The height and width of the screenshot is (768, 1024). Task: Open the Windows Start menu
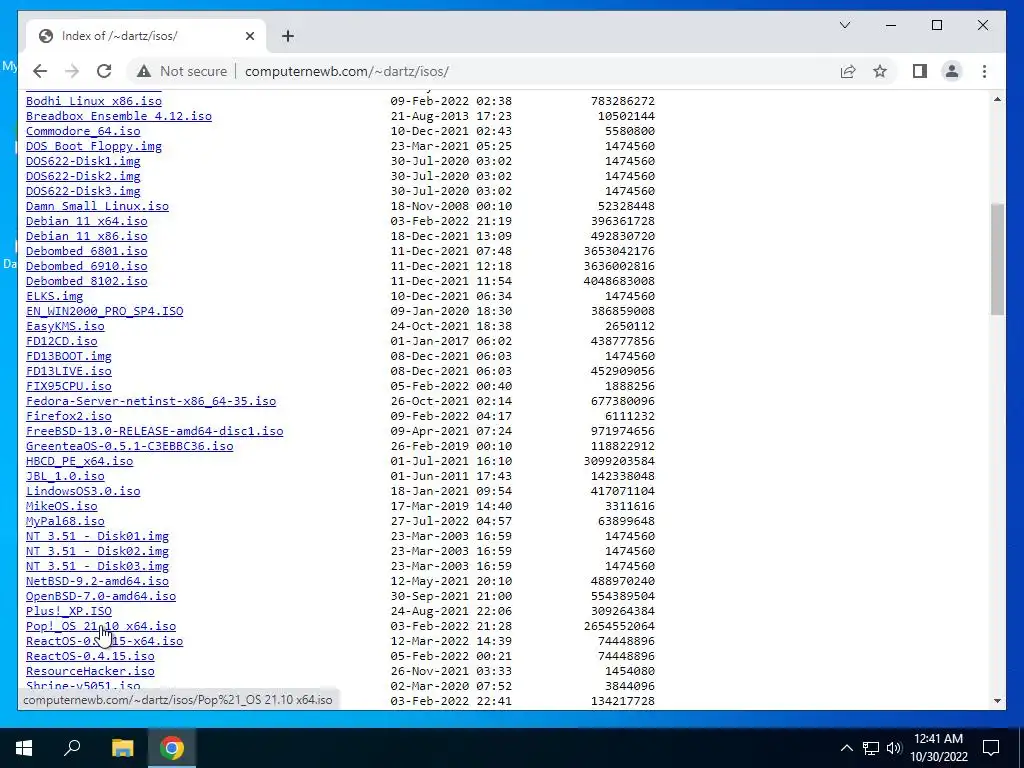[x=24, y=748]
